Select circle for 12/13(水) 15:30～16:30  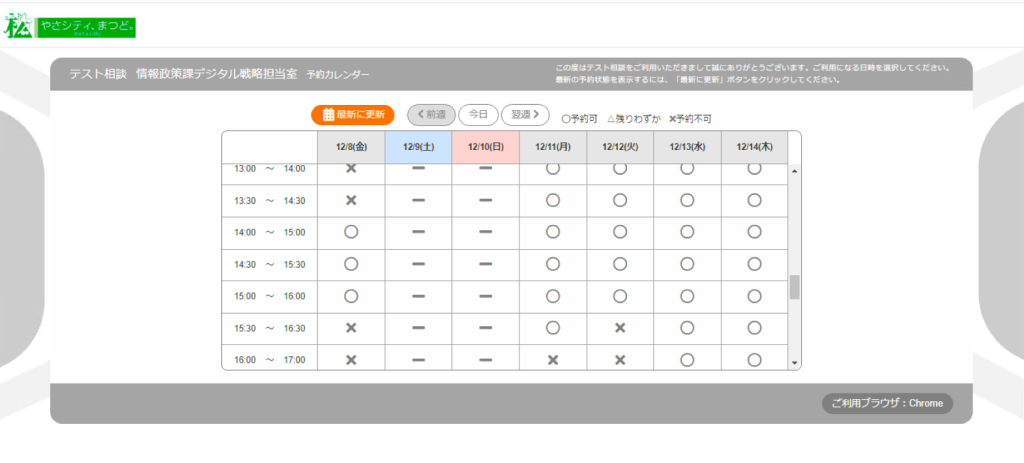tap(687, 328)
